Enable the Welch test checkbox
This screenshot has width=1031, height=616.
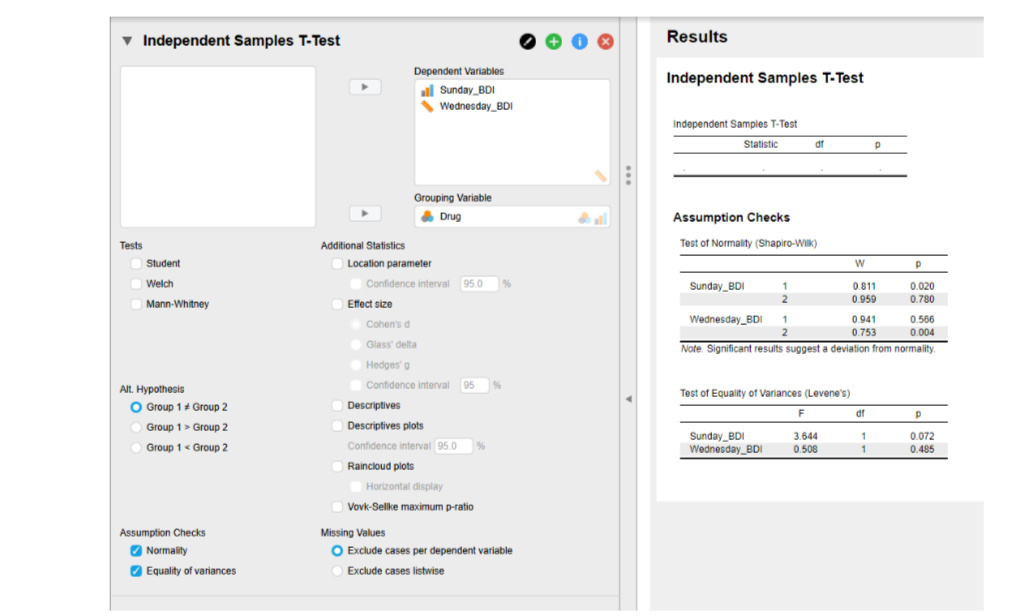(136, 284)
